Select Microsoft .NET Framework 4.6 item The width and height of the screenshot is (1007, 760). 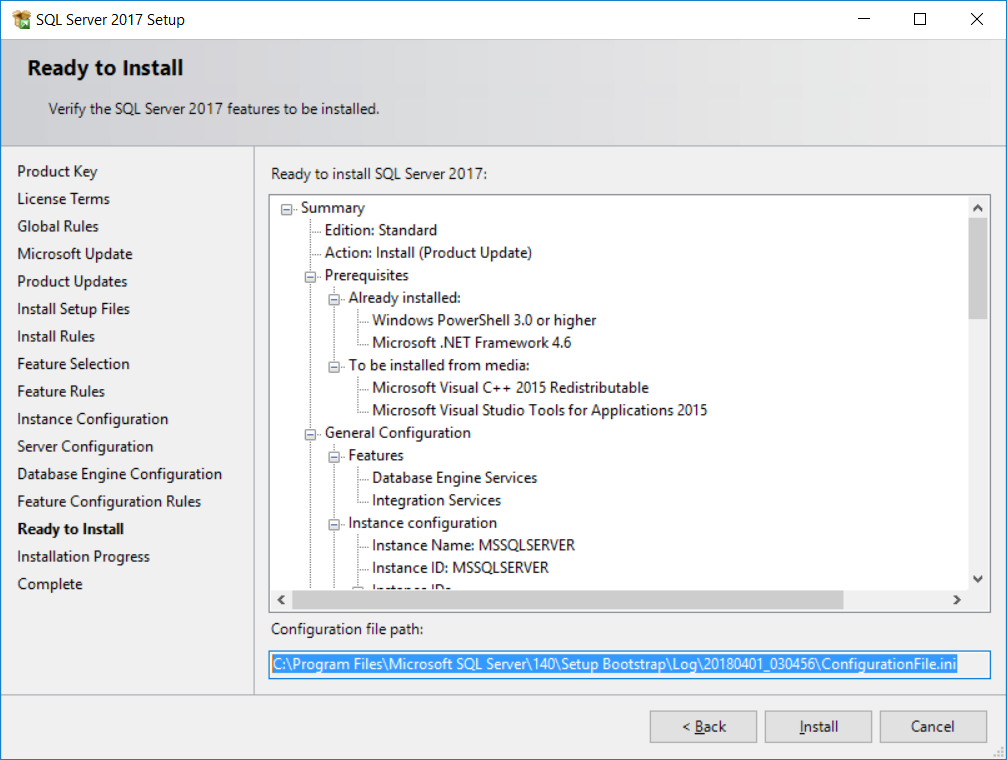tap(471, 343)
